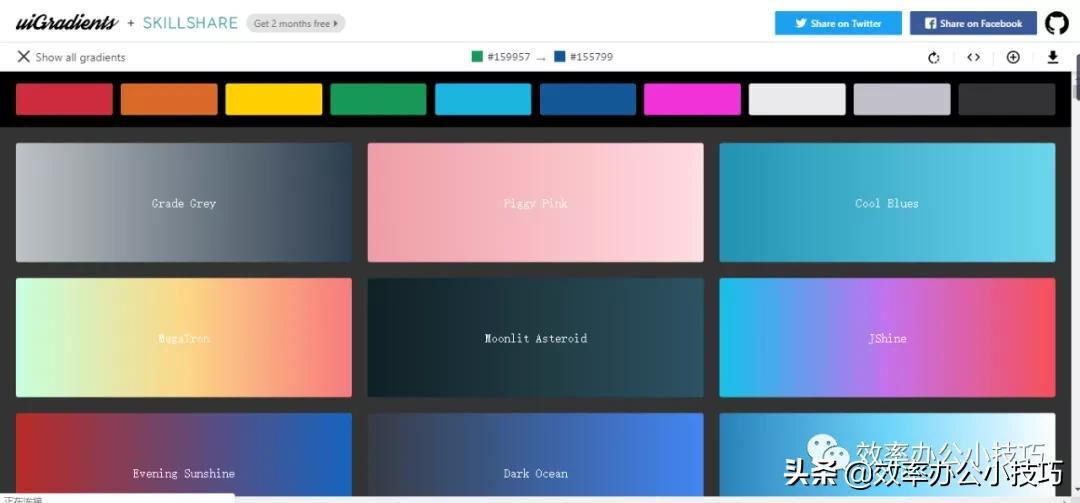The image size is (1080, 503).
Task: Click the rotate gradient icon
Action: click(x=934, y=57)
